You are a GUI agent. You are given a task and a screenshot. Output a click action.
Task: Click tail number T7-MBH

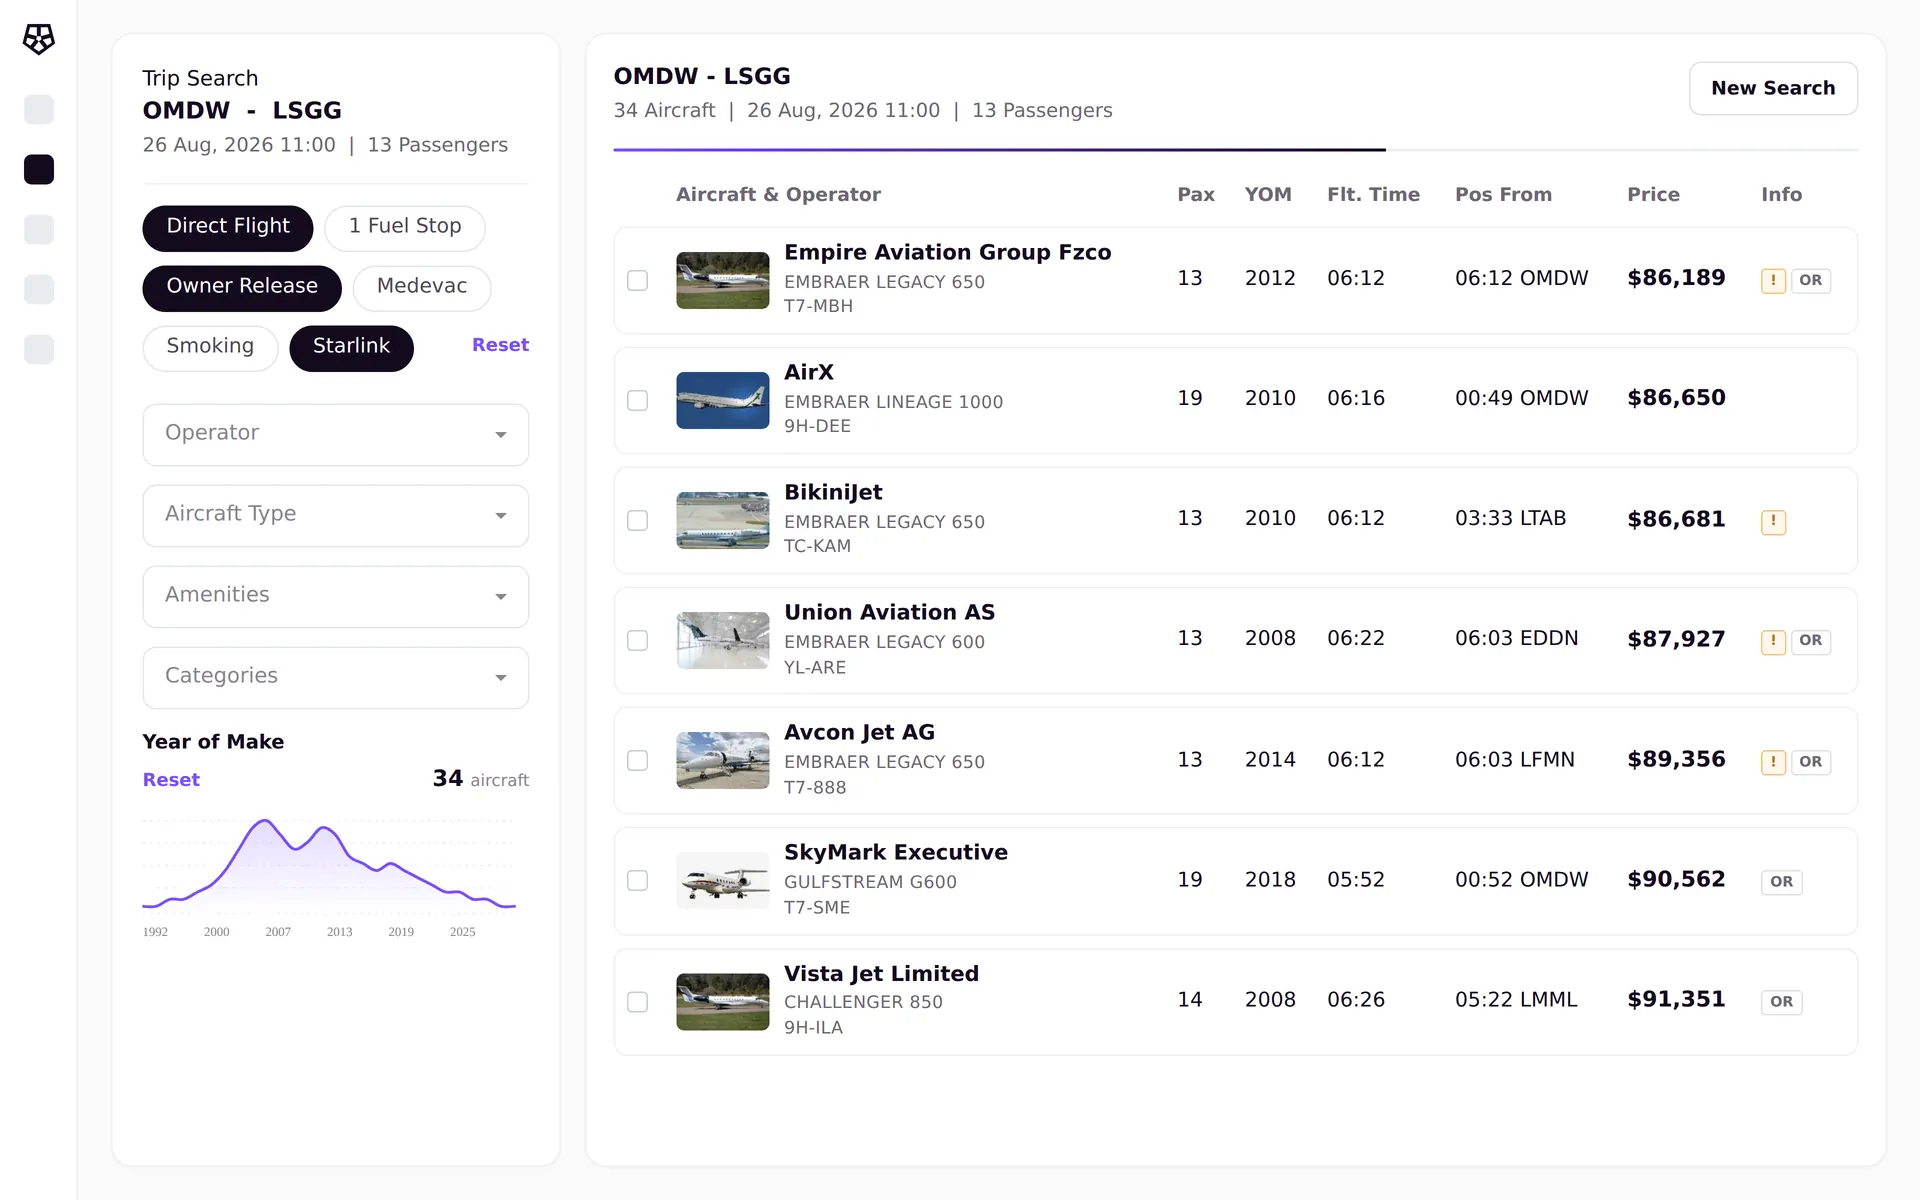click(818, 307)
